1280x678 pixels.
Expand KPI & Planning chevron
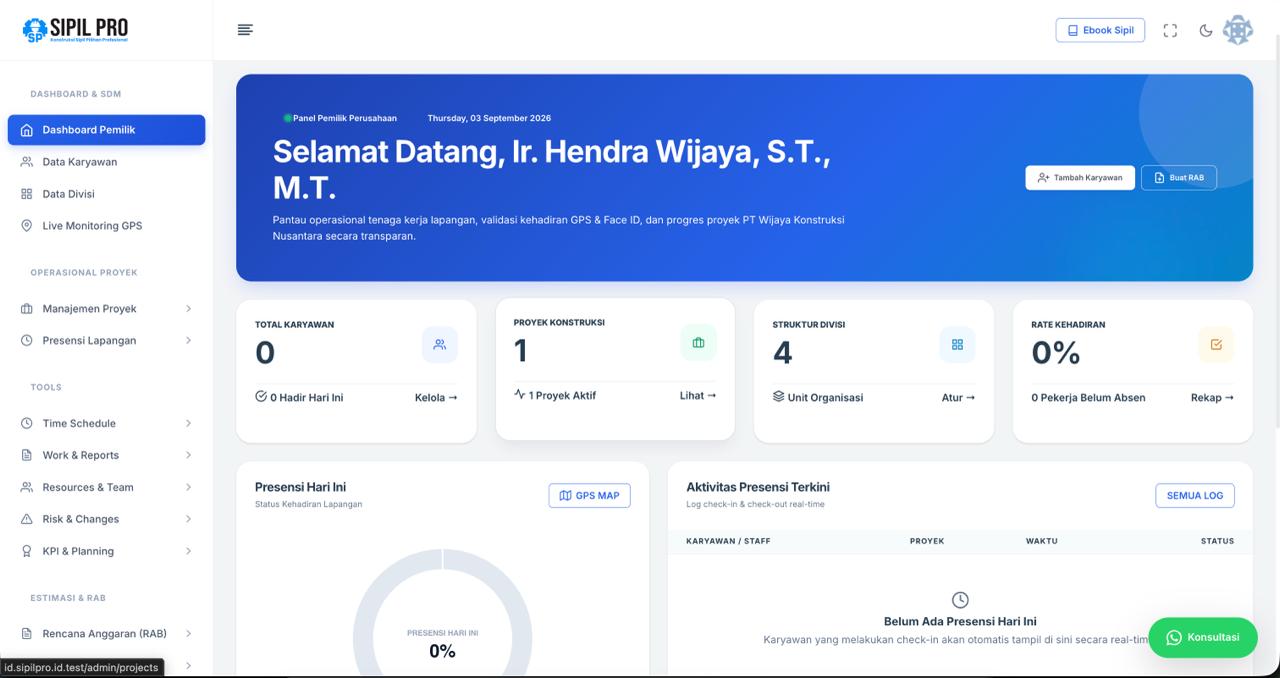188,552
